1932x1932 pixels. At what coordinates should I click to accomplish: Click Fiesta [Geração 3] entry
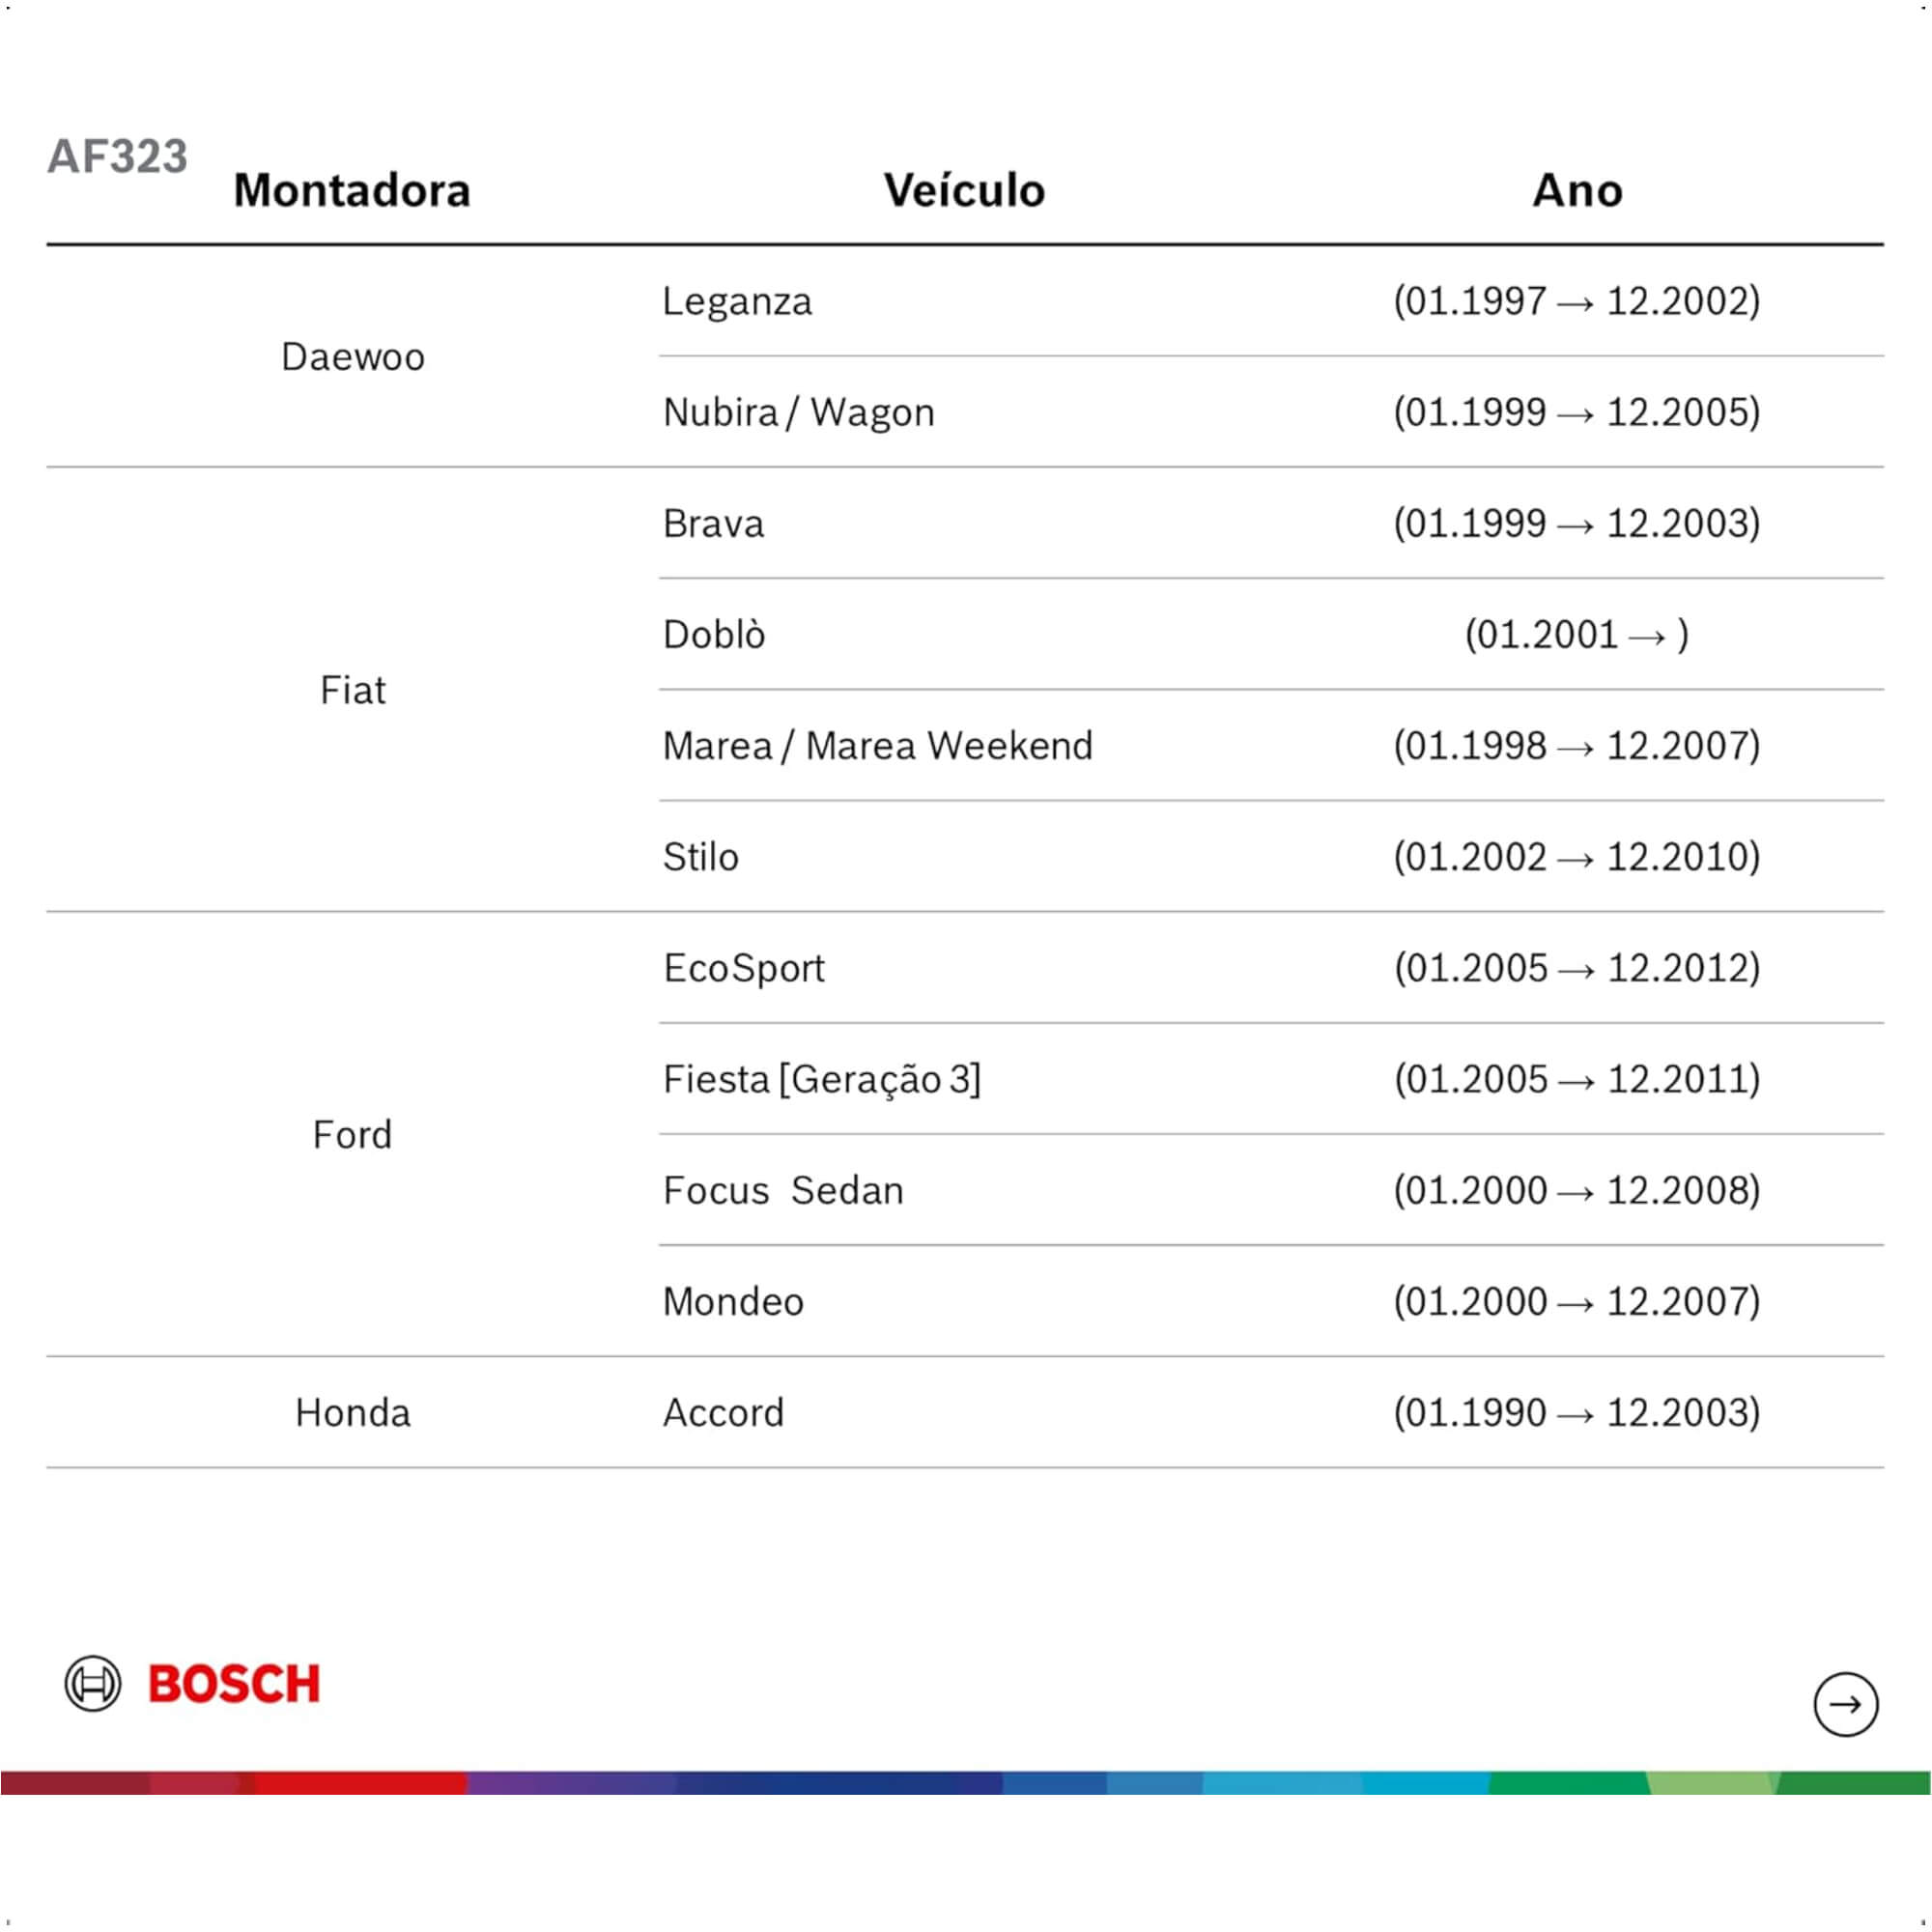click(822, 1079)
